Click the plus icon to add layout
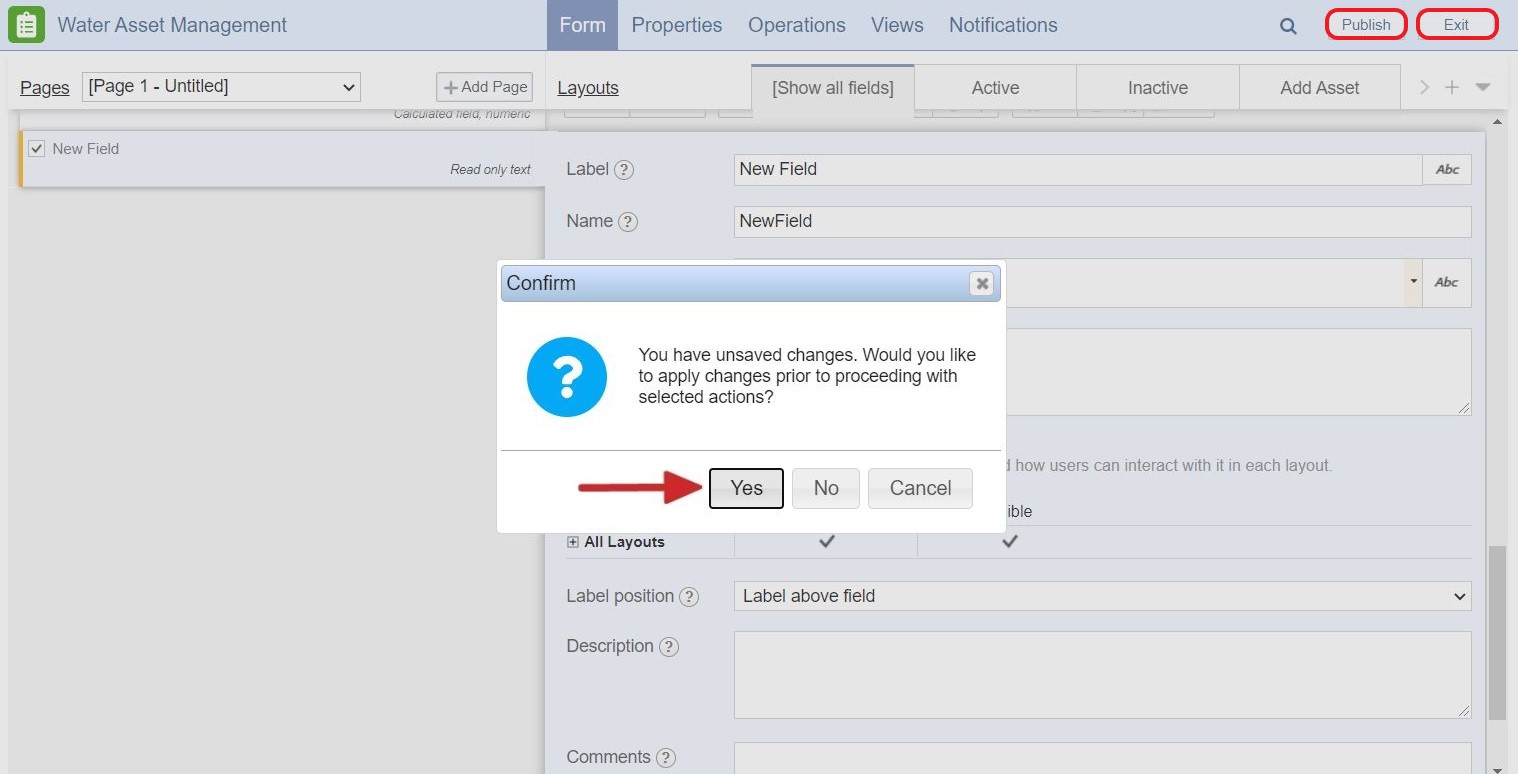 point(1452,88)
